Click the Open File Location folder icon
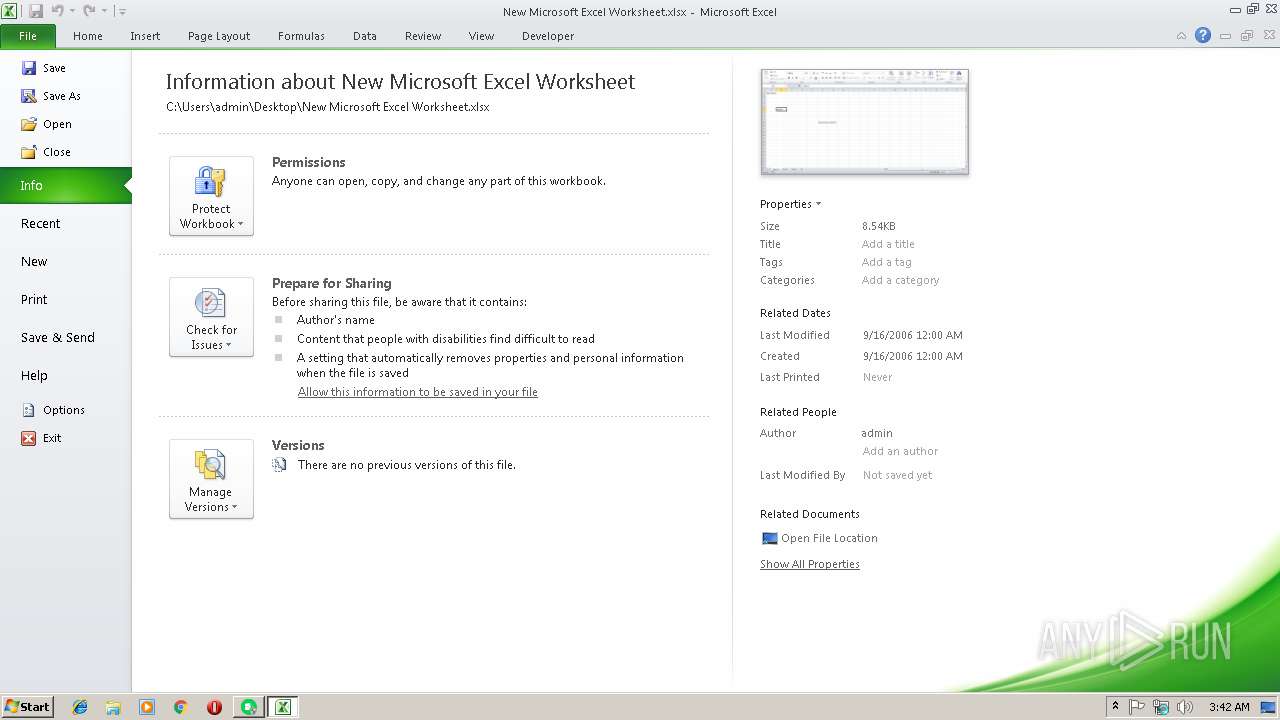The height and width of the screenshot is (720, 1280). (x=769, y=538)
